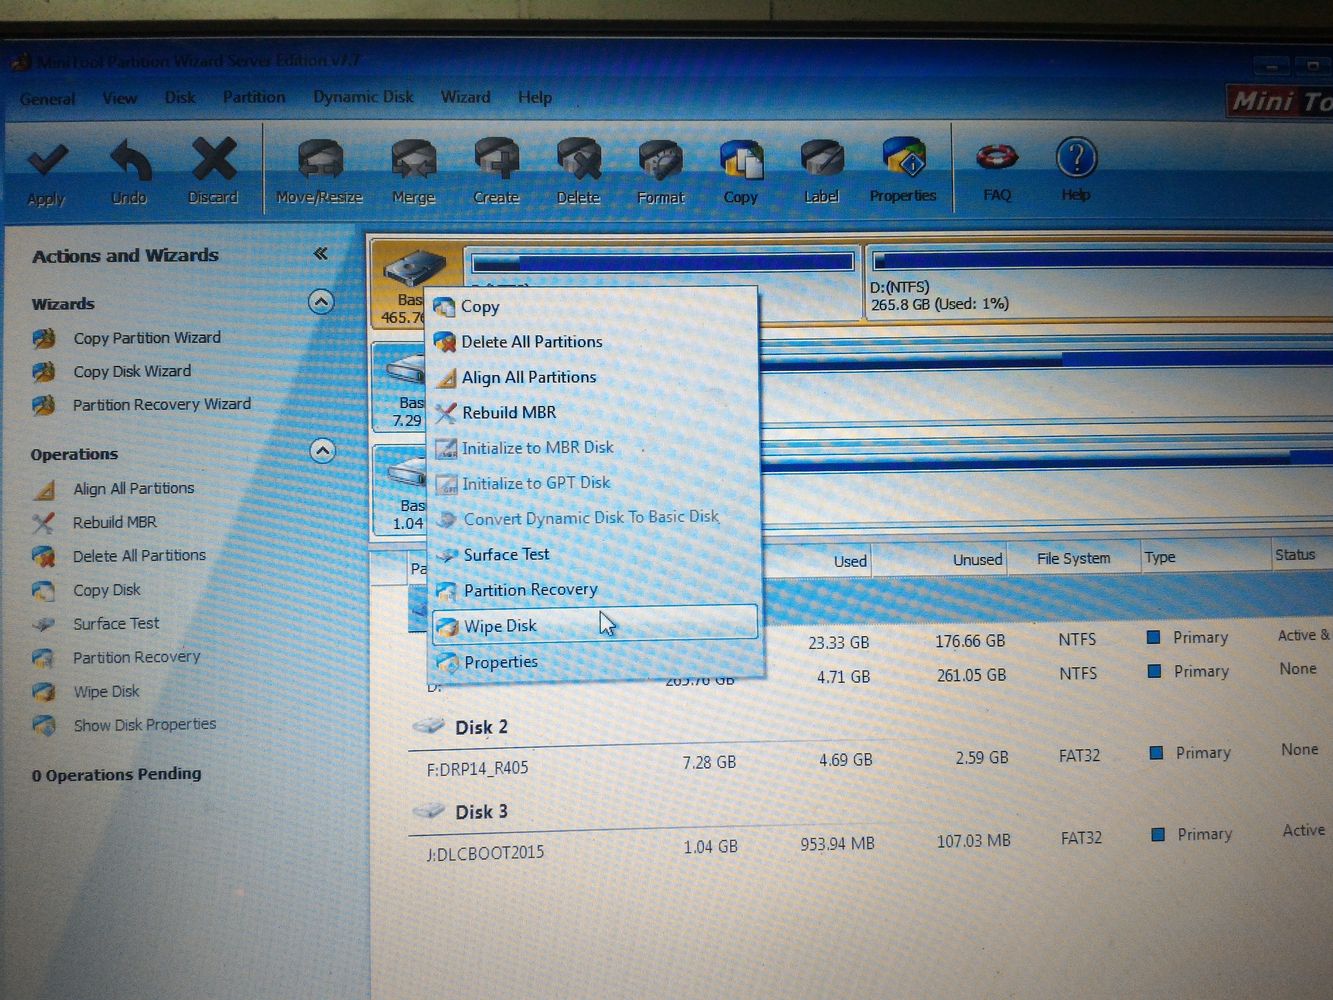Select the Move/Resize toolbar icon

(x=320, y=160)
